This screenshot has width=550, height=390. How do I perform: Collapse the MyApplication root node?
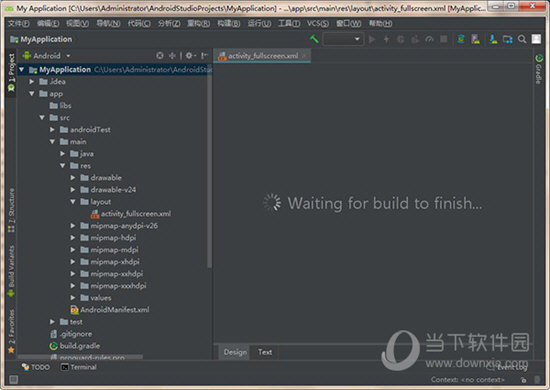click(22, 69)
